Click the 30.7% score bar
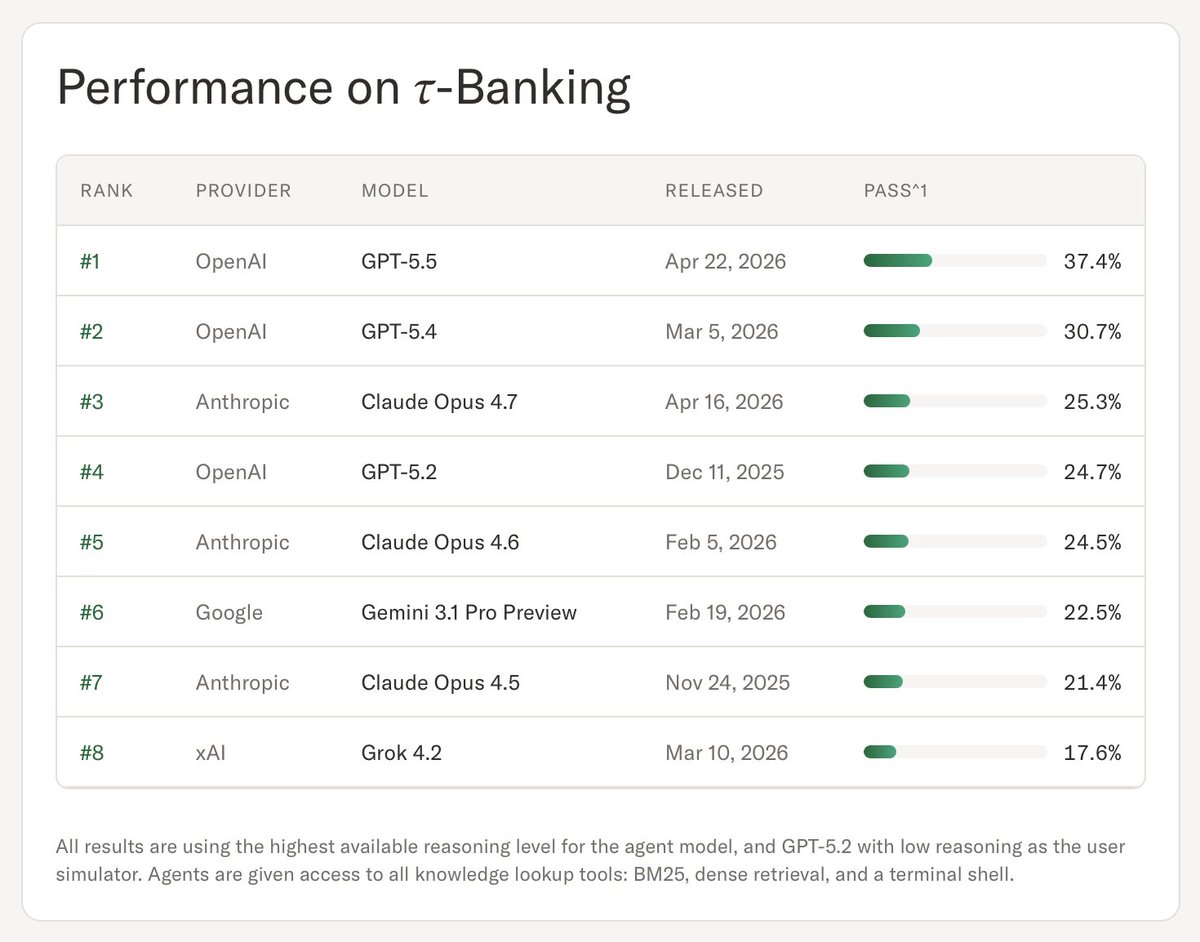 [955, 331]
